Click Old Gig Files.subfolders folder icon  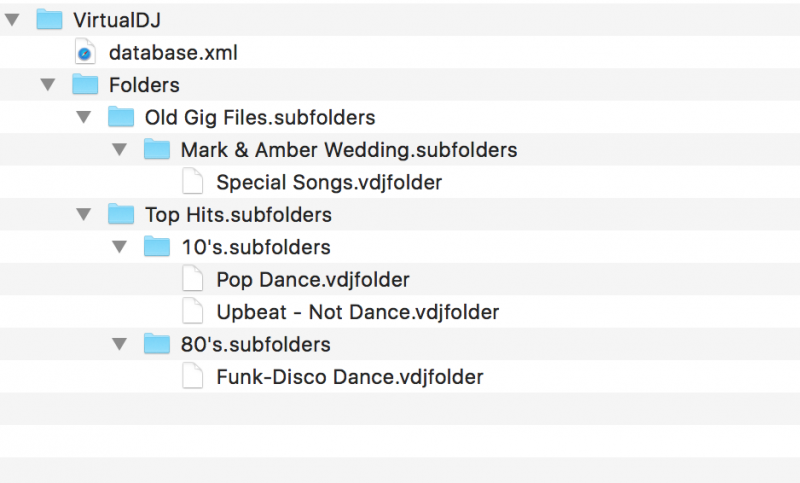pyautogui.click(x=121, y=117)
